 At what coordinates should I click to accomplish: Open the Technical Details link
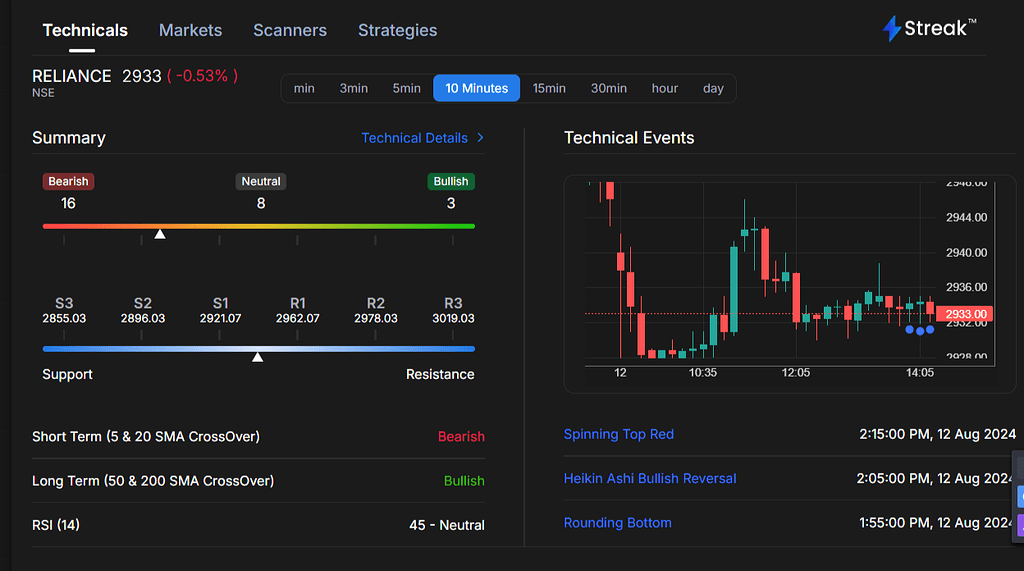(x=414, y=138)
